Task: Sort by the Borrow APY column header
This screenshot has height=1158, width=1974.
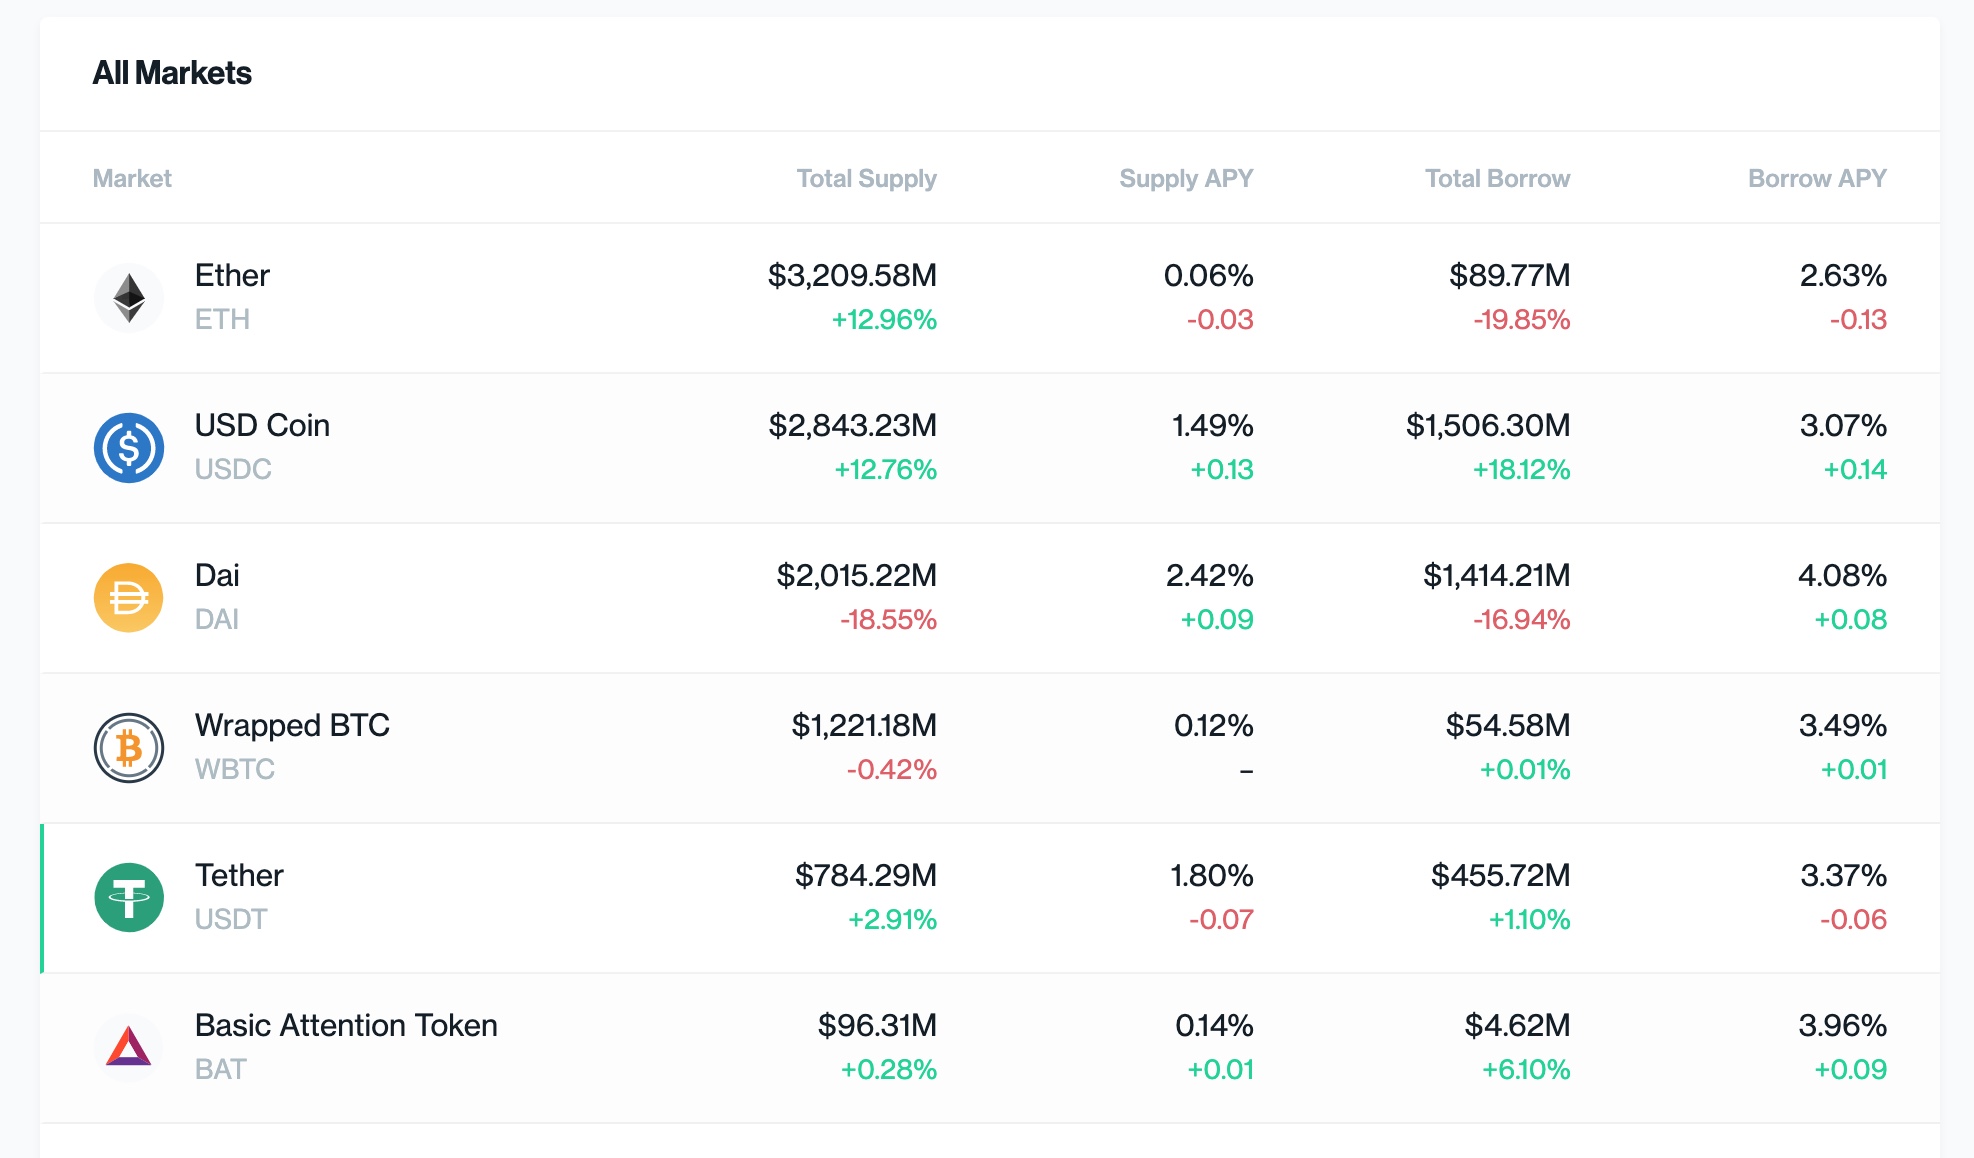Action: point(1817,178)
